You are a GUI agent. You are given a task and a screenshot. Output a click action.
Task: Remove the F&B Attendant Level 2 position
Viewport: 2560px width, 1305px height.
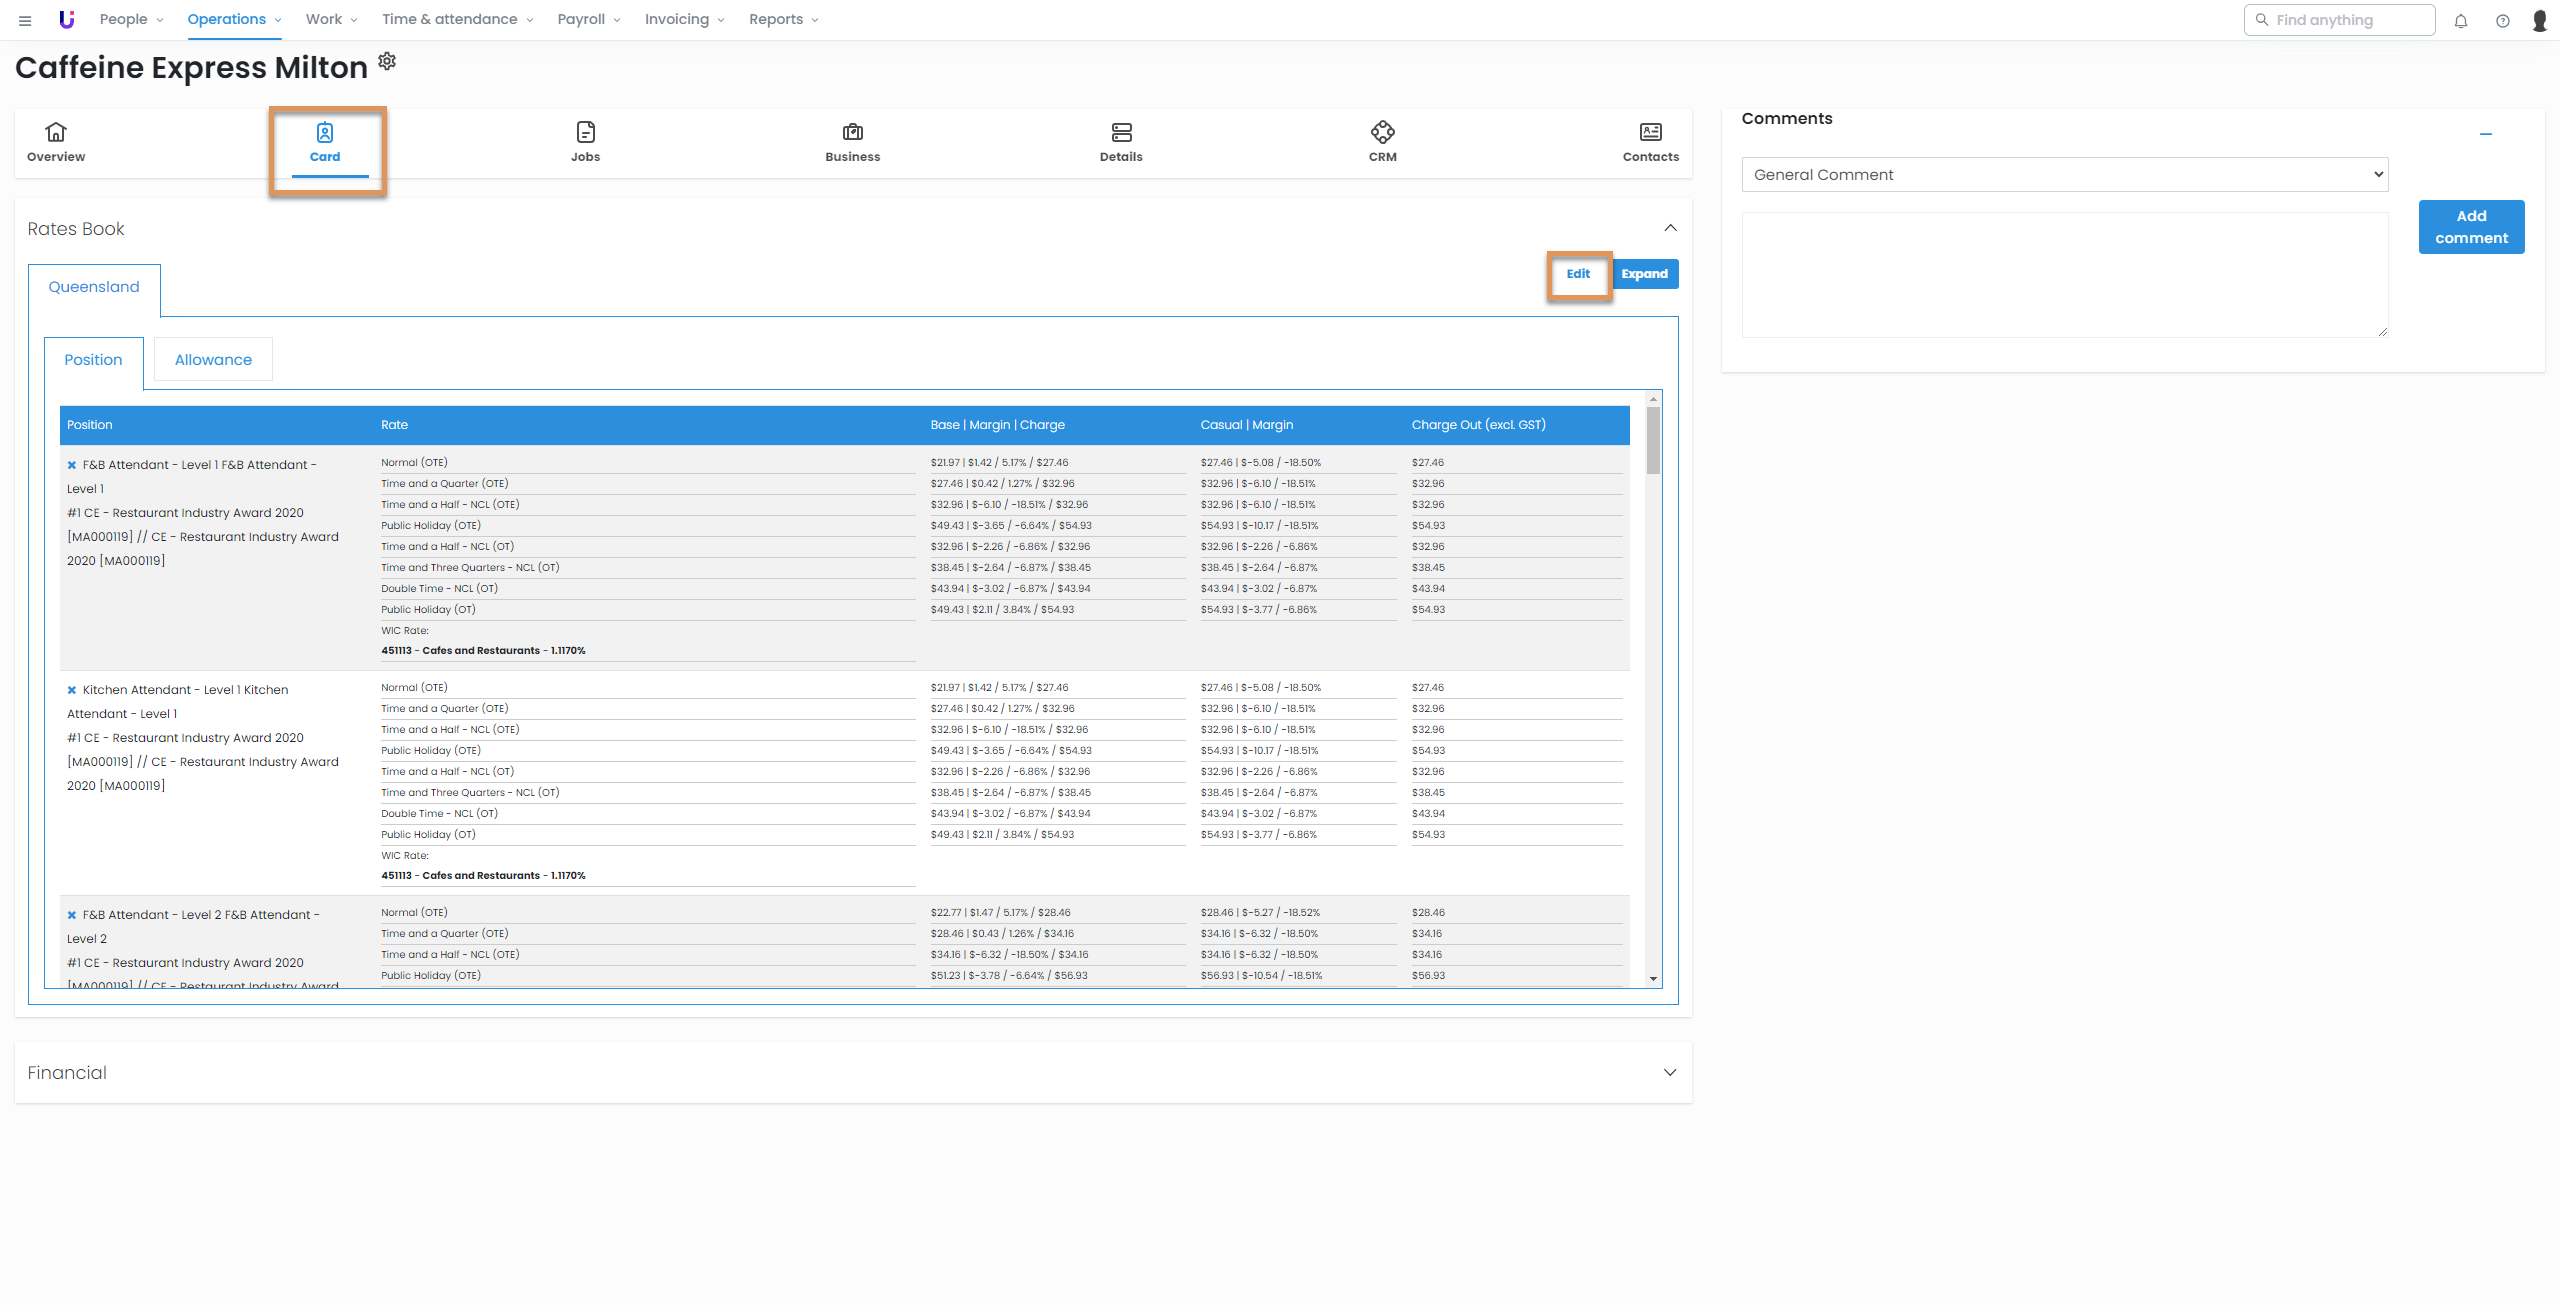tap(72, 915)
